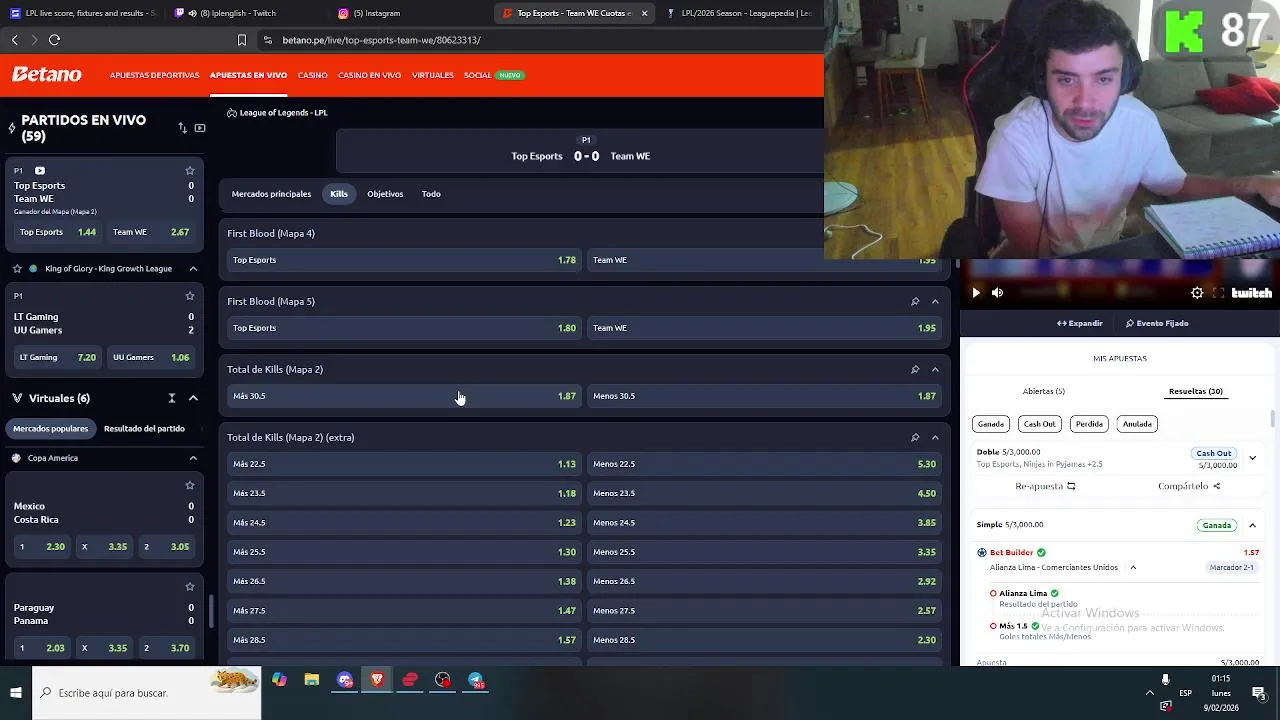Viewport: 1280px width, 720px height.
Task: Bet Top Esports map winner 1.44 in sidebar
Action: (57, 232)
